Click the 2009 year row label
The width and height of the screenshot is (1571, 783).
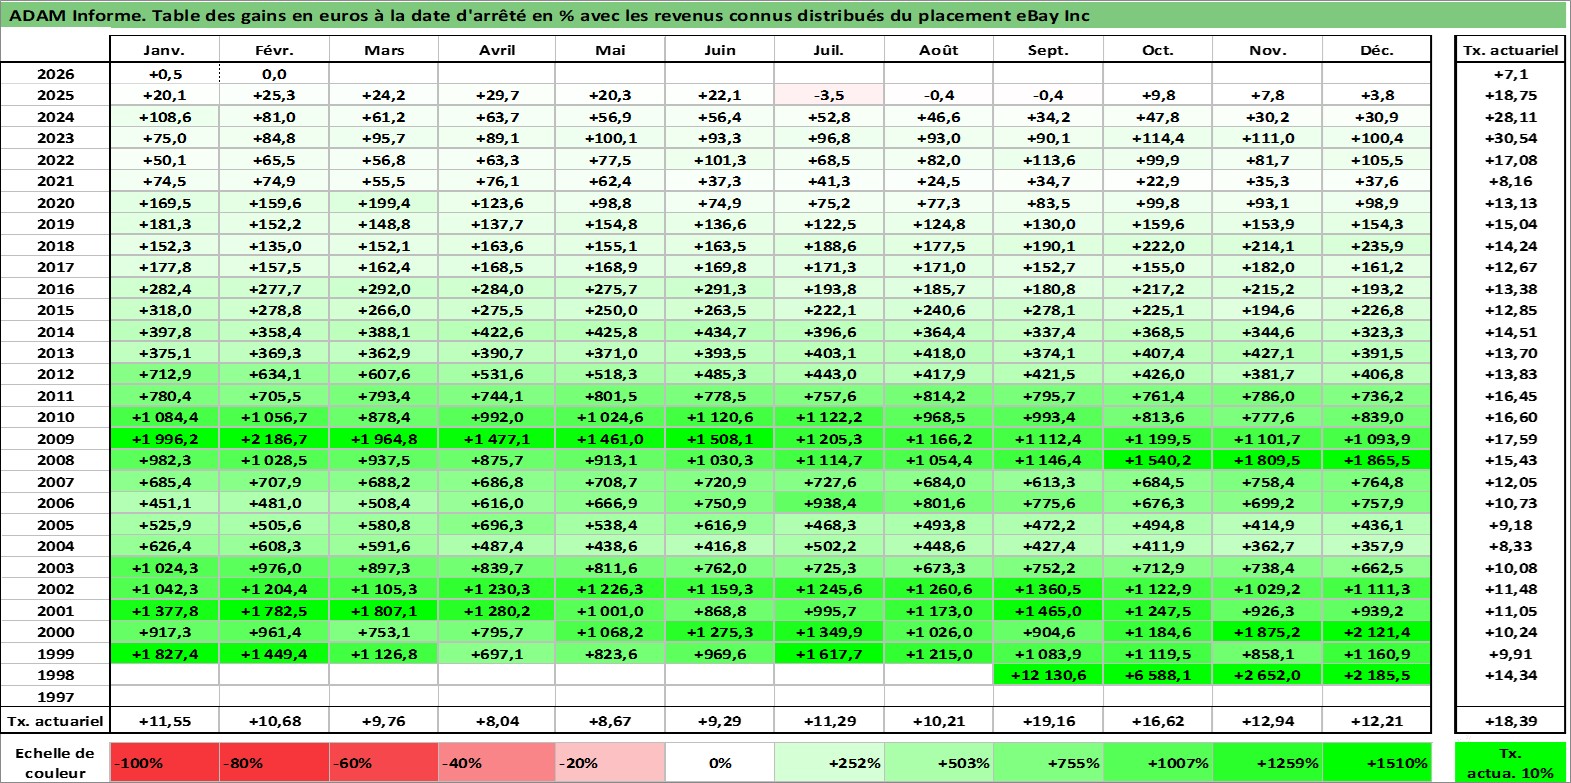[x=55, y=439]
